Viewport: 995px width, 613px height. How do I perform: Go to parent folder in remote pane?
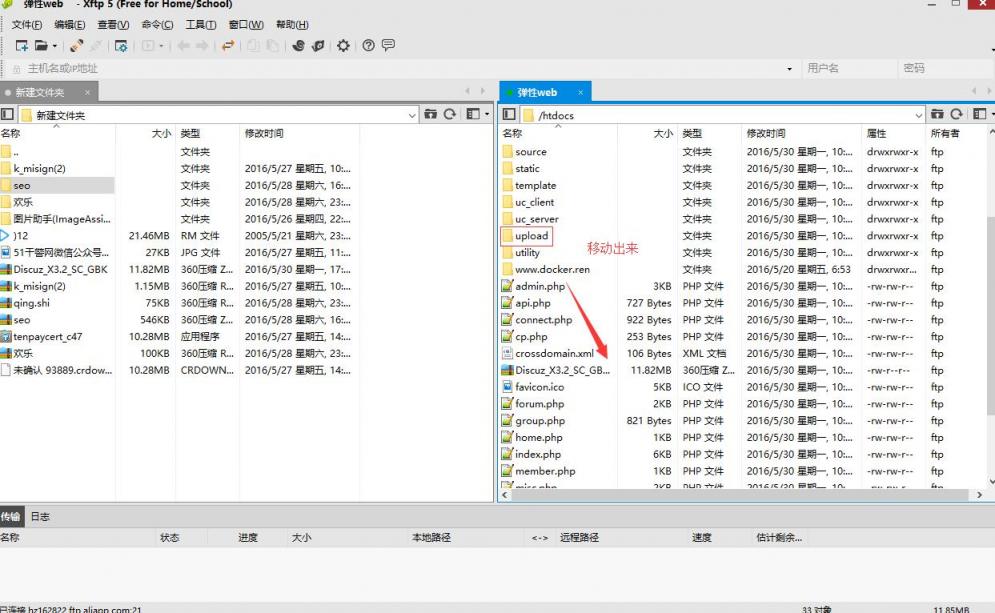[x=937, y=115]
